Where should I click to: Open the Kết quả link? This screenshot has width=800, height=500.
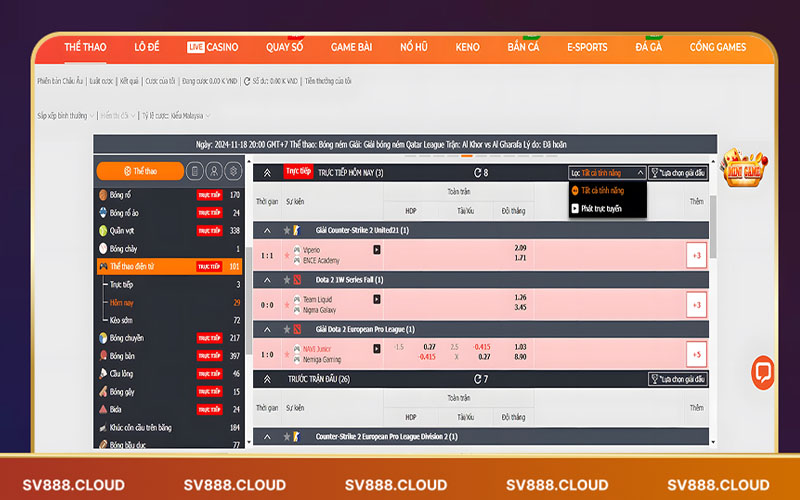tap(129, 81)
